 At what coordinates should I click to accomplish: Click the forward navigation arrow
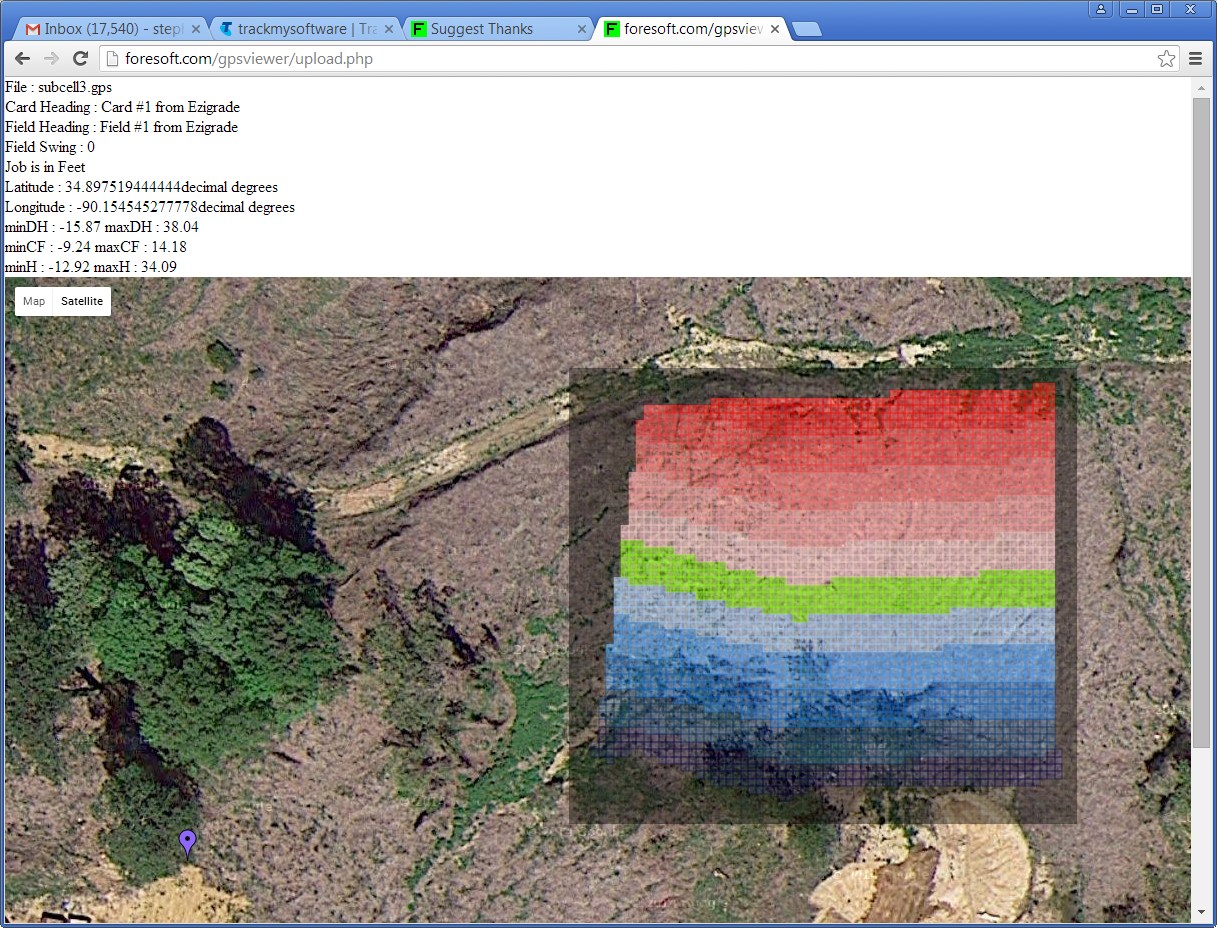pos(52,59)
